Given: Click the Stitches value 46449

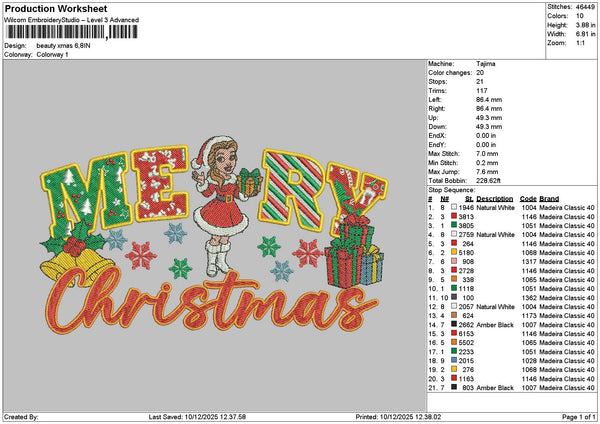Looking at the screenshot, I should tap(585, 7).
